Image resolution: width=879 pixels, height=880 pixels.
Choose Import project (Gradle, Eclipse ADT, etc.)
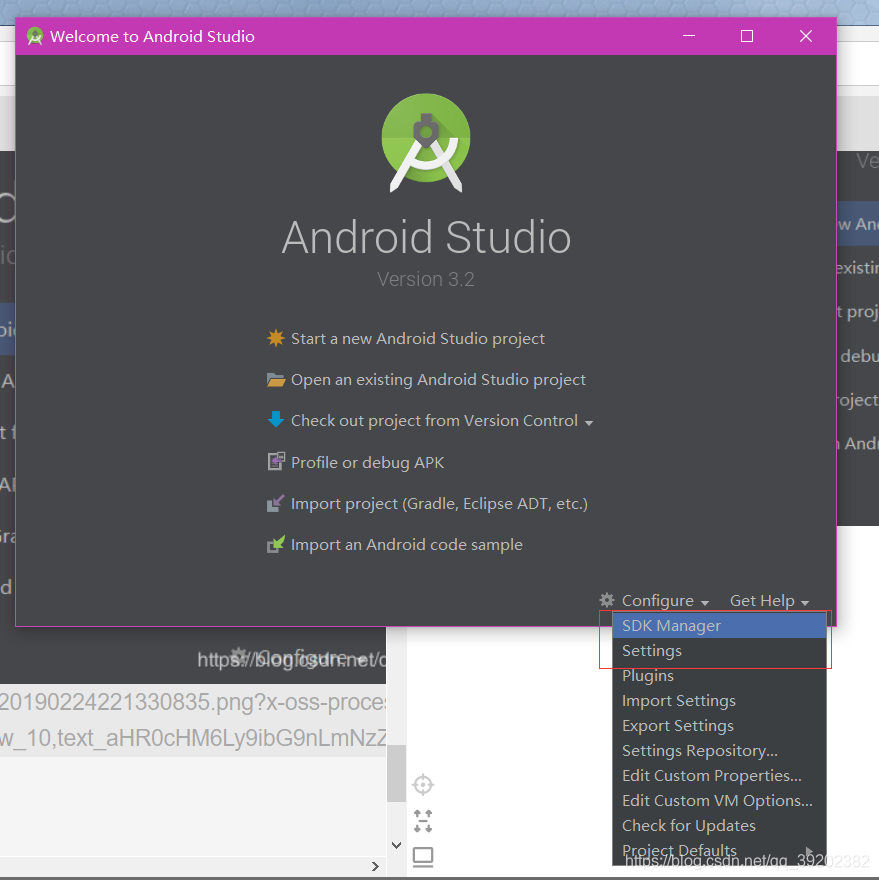point(439,504)
